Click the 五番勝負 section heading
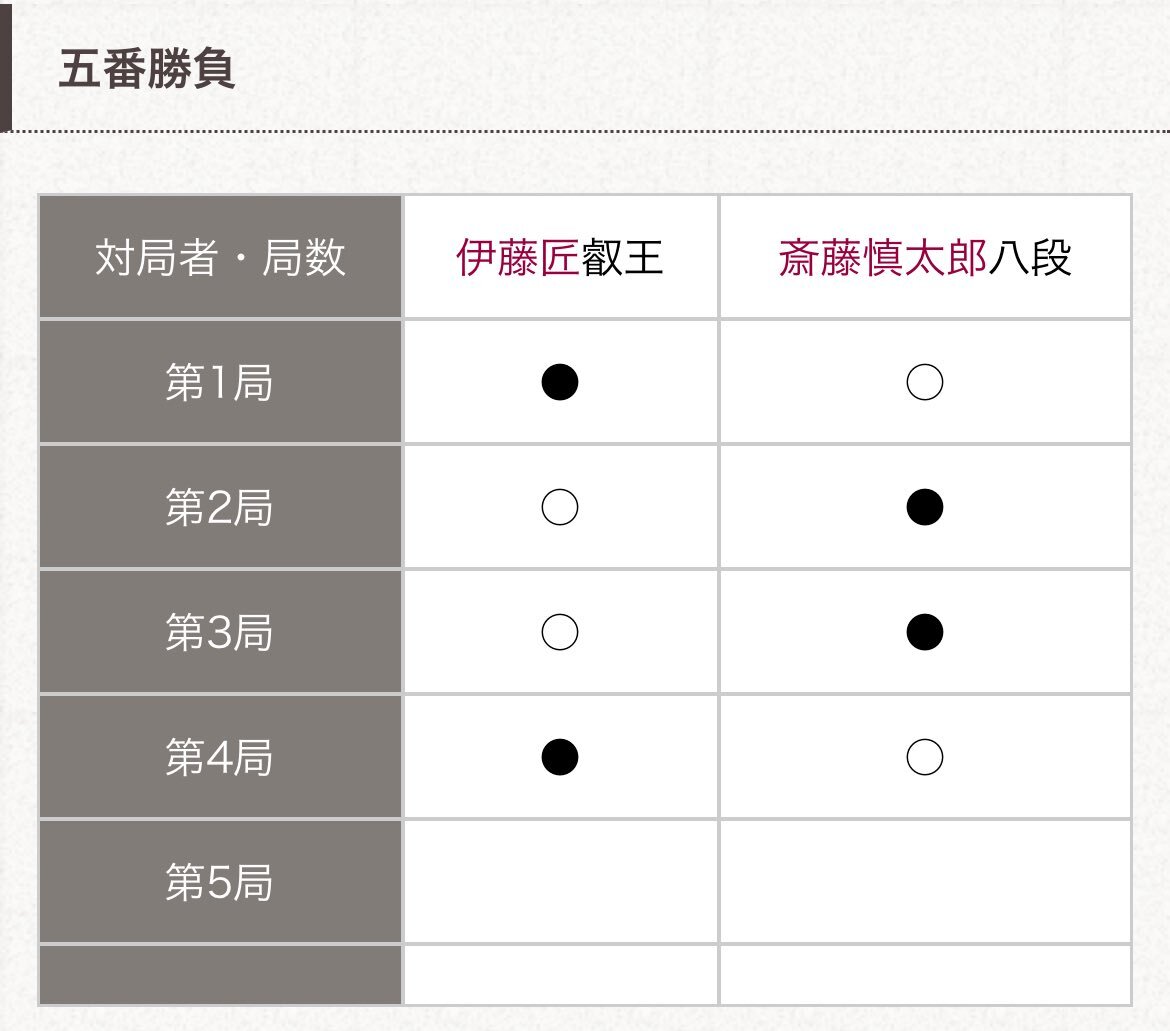Viewport: 1170px width, 1031px height. point(147,69)
